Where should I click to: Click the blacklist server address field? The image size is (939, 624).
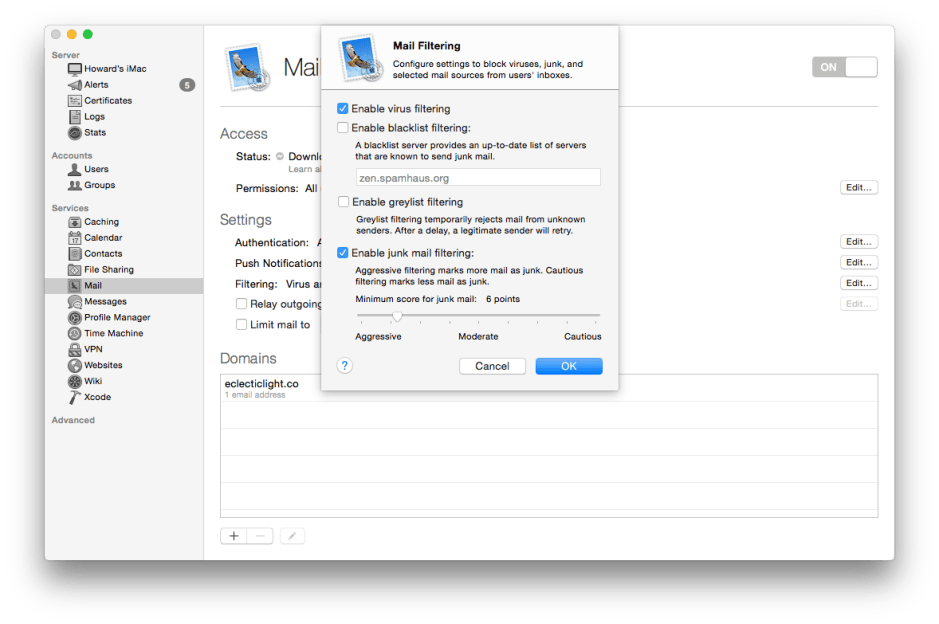point(477,177)
